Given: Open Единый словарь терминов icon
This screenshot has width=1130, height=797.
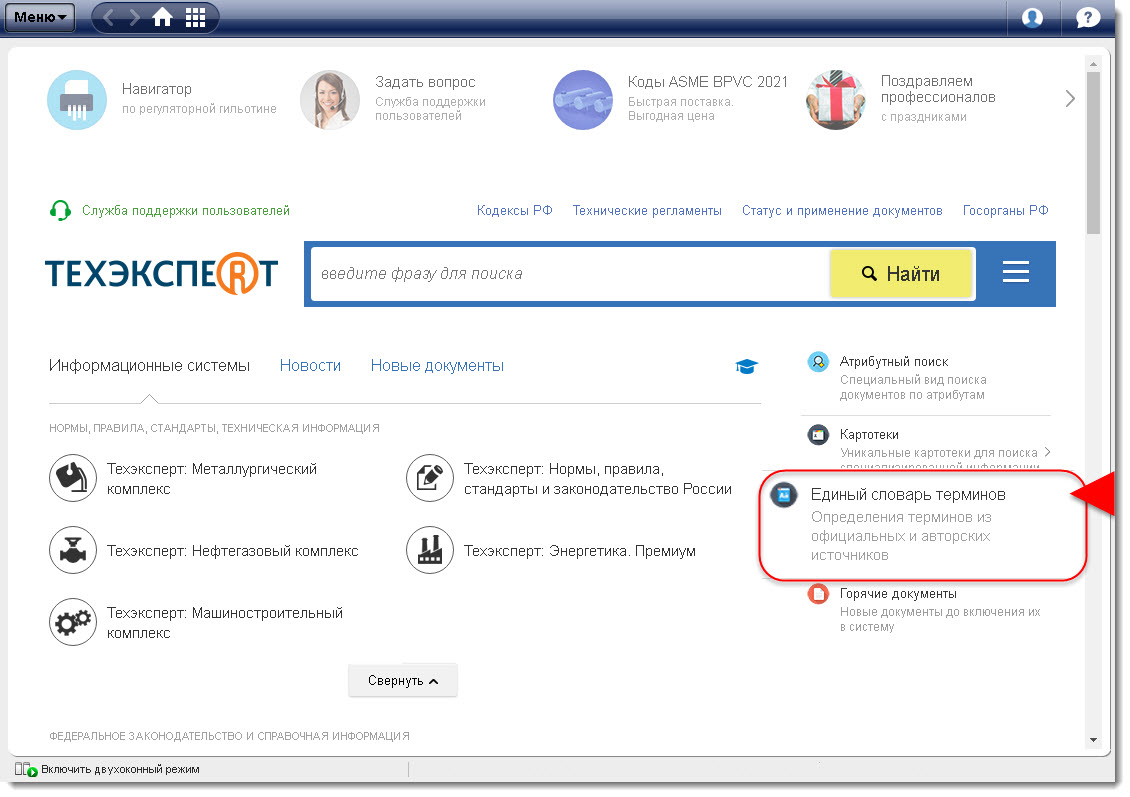Looking at the screenshot, I should (x=783, y=495).
